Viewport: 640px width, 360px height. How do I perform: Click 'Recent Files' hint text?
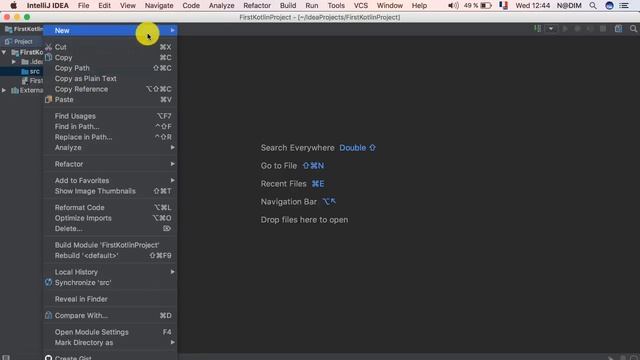point(284,184)
